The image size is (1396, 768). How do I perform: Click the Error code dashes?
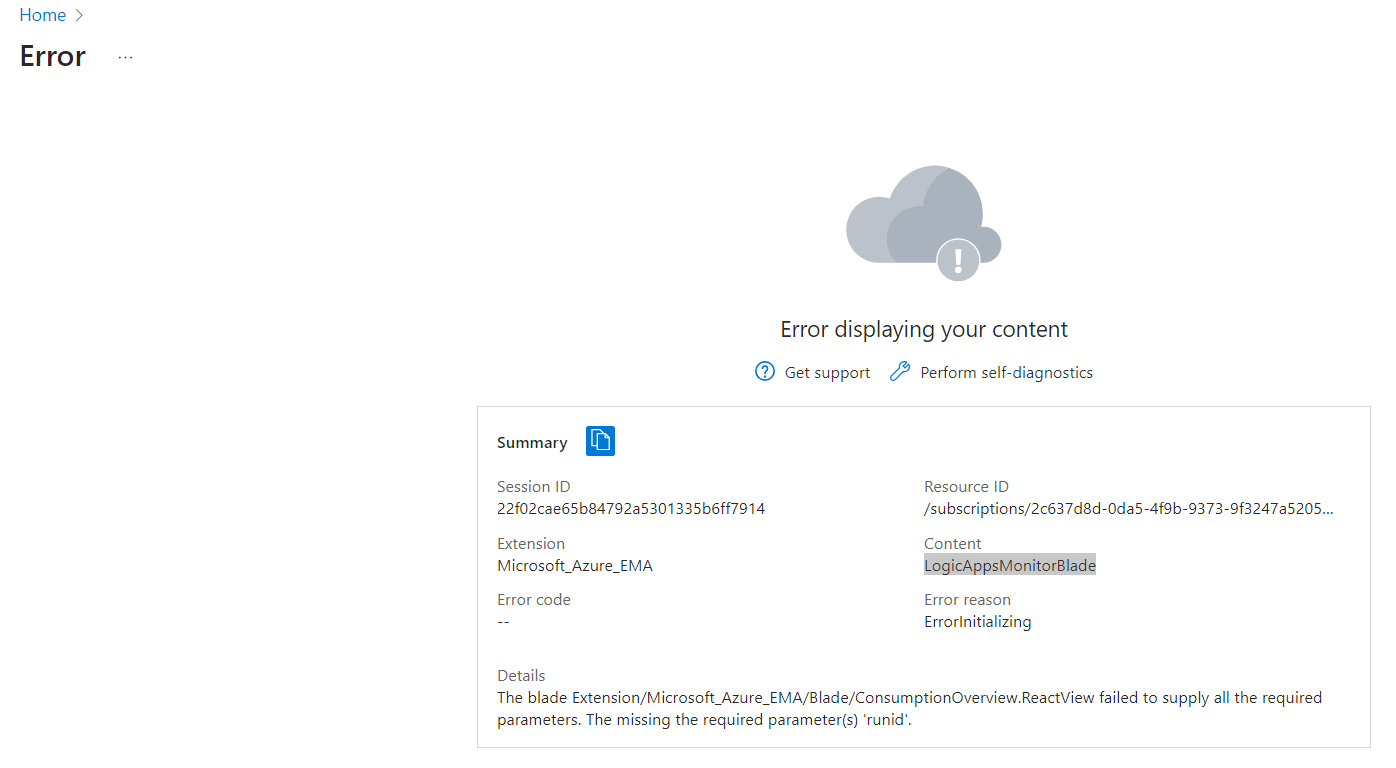[x=502, y=621]
